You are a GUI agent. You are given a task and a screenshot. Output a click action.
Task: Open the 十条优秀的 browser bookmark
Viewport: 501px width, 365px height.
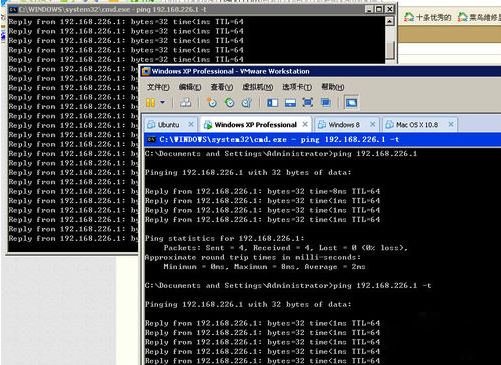tap(428, 17)
